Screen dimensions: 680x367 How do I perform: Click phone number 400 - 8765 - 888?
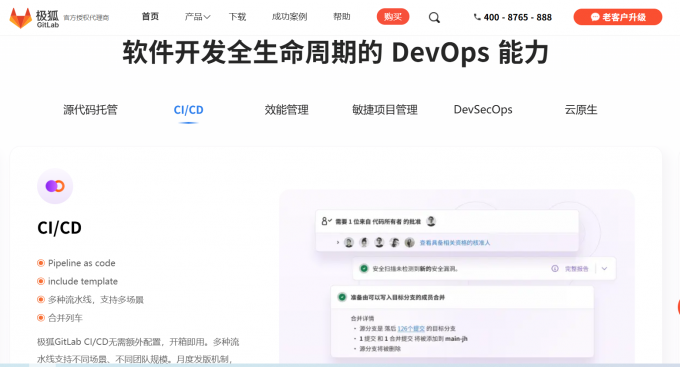[x=517, y=17]
